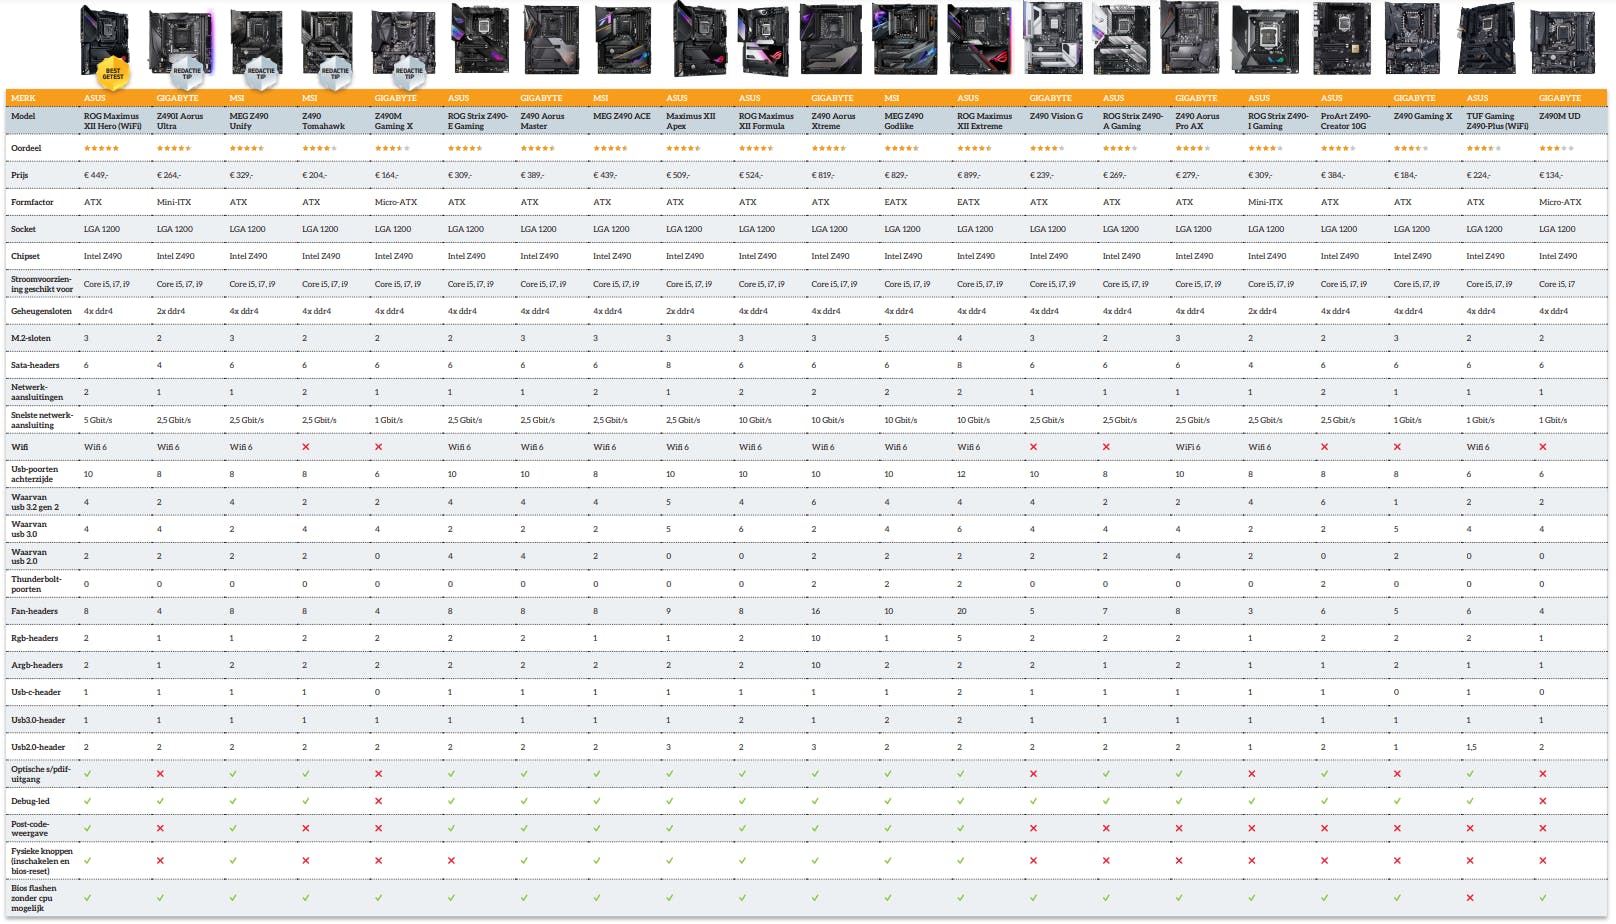Select the star rating of ROG Maximus XII Hero
Viewport: 1616px width, 924px height.
(x=101, y=148)
